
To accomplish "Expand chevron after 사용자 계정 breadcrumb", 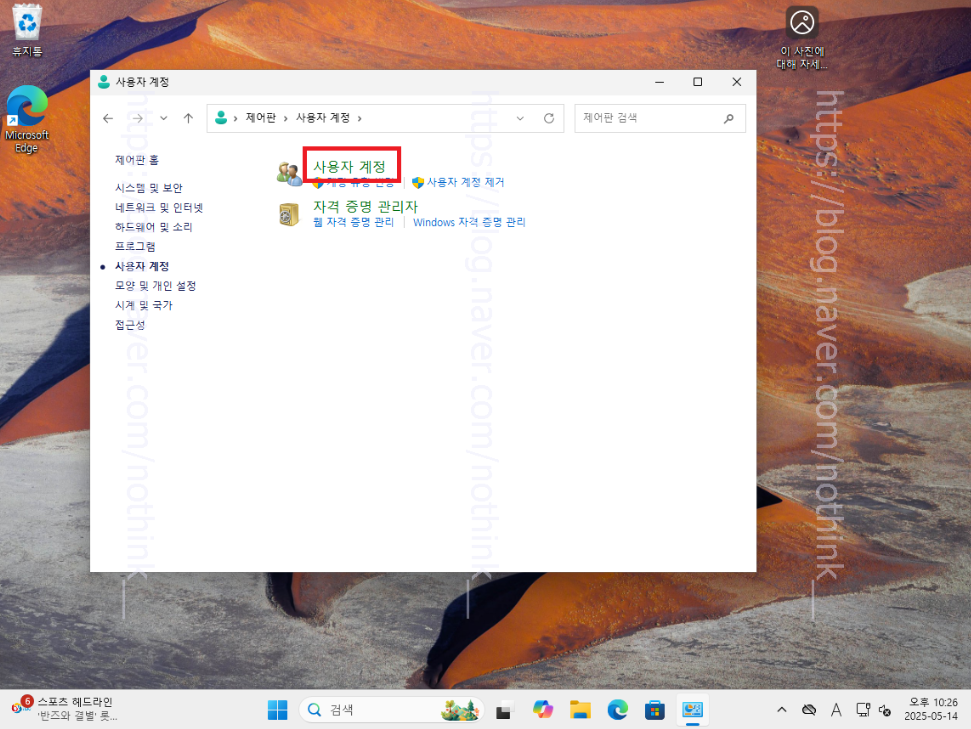I will point(360,118).
